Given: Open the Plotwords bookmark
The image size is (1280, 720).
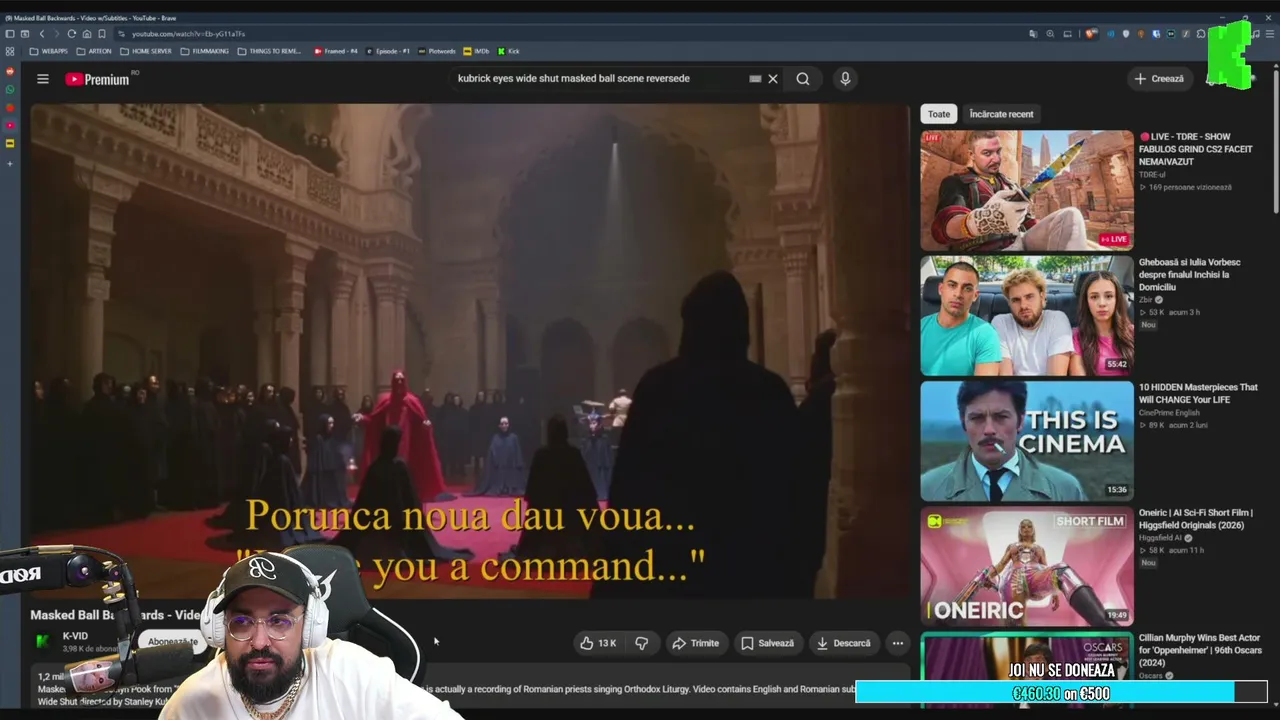Looking at the screenshot, I should click(x=437, y=51).
